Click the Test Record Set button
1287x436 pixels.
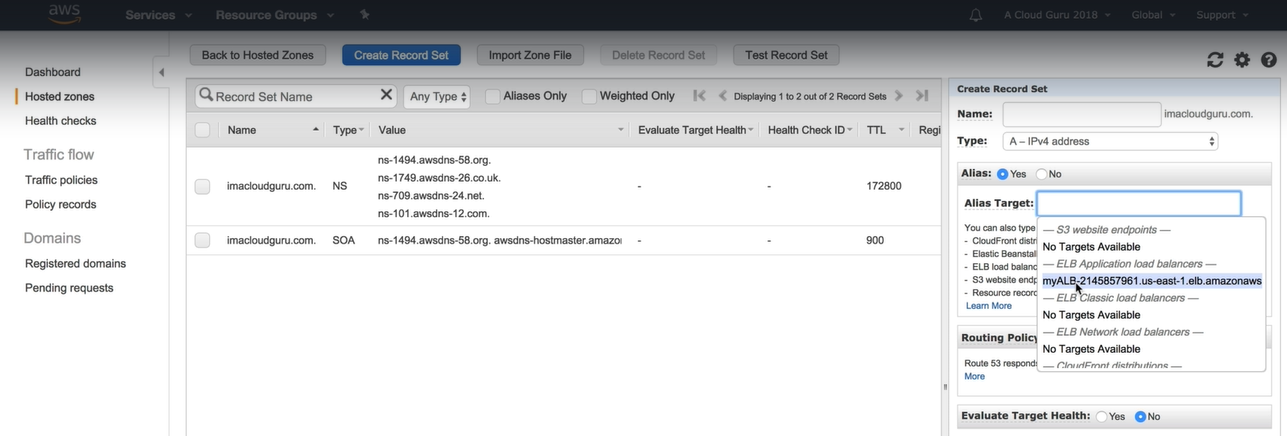[x=787, y=55]
